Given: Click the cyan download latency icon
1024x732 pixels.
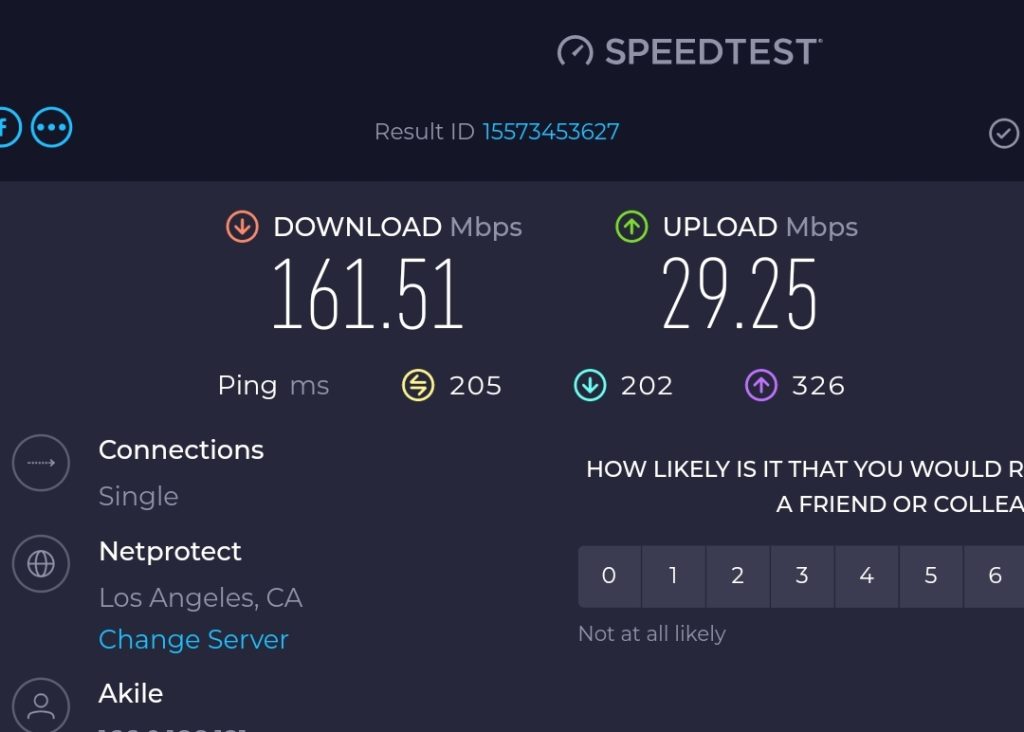Looking at the screenshot, I should click(x=590, y=385).
